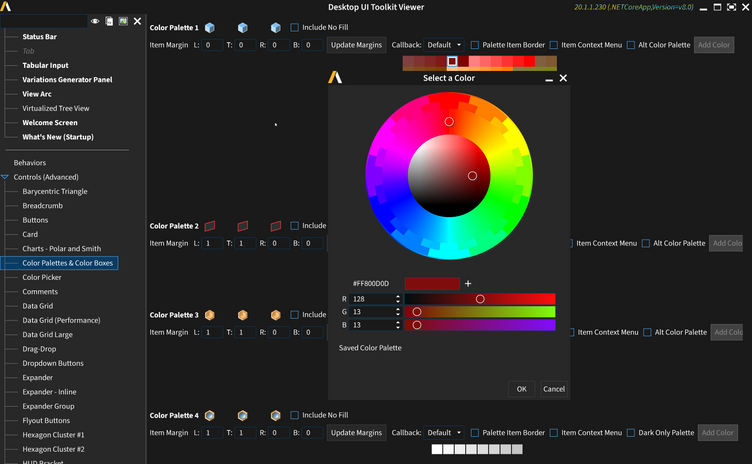The height and width of the screenshot is (464, 752).
Task: Click the sidebar search input field
Action: click(44, 21)
